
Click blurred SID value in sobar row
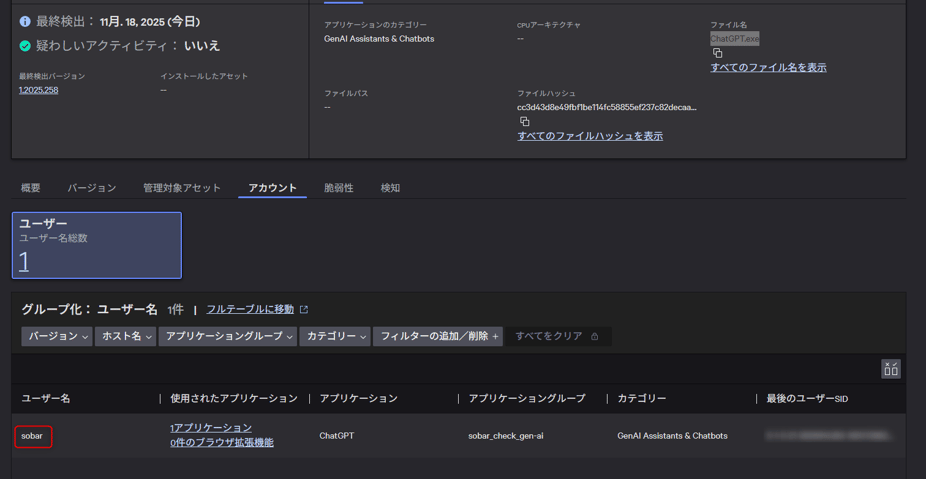(x=829, y=436)
